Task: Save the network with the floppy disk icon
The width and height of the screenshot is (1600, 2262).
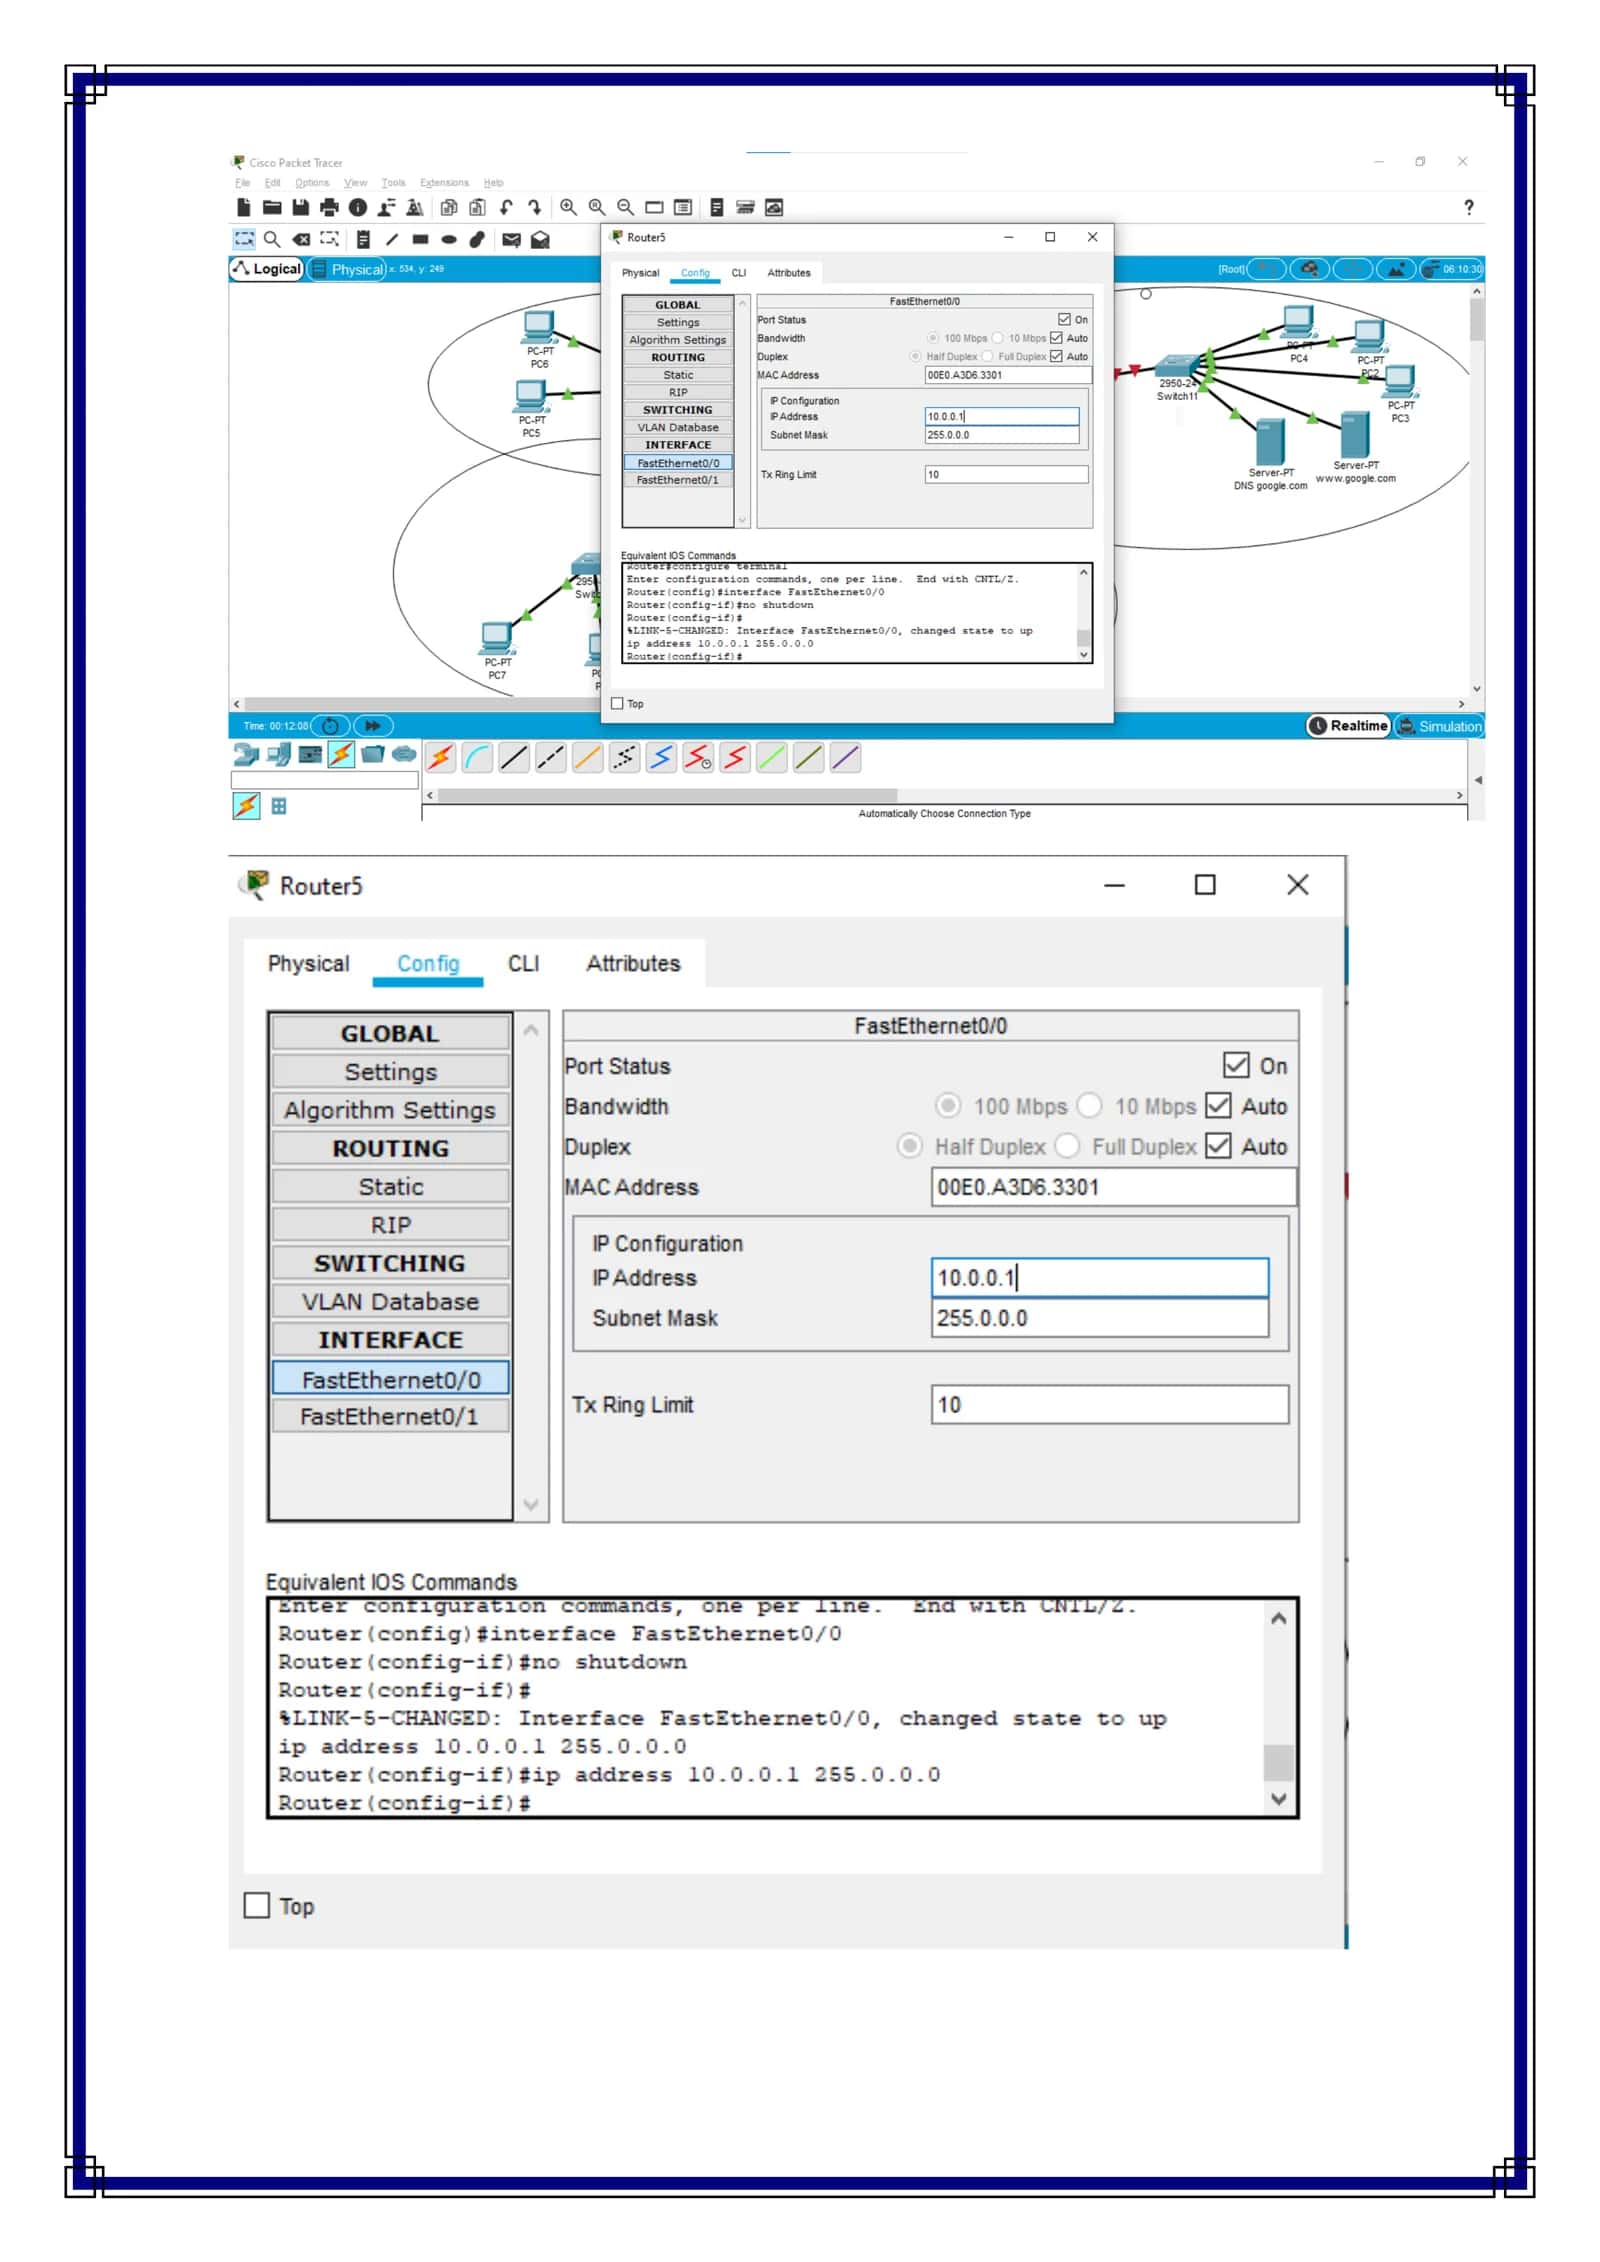Action: click(300, 207)
